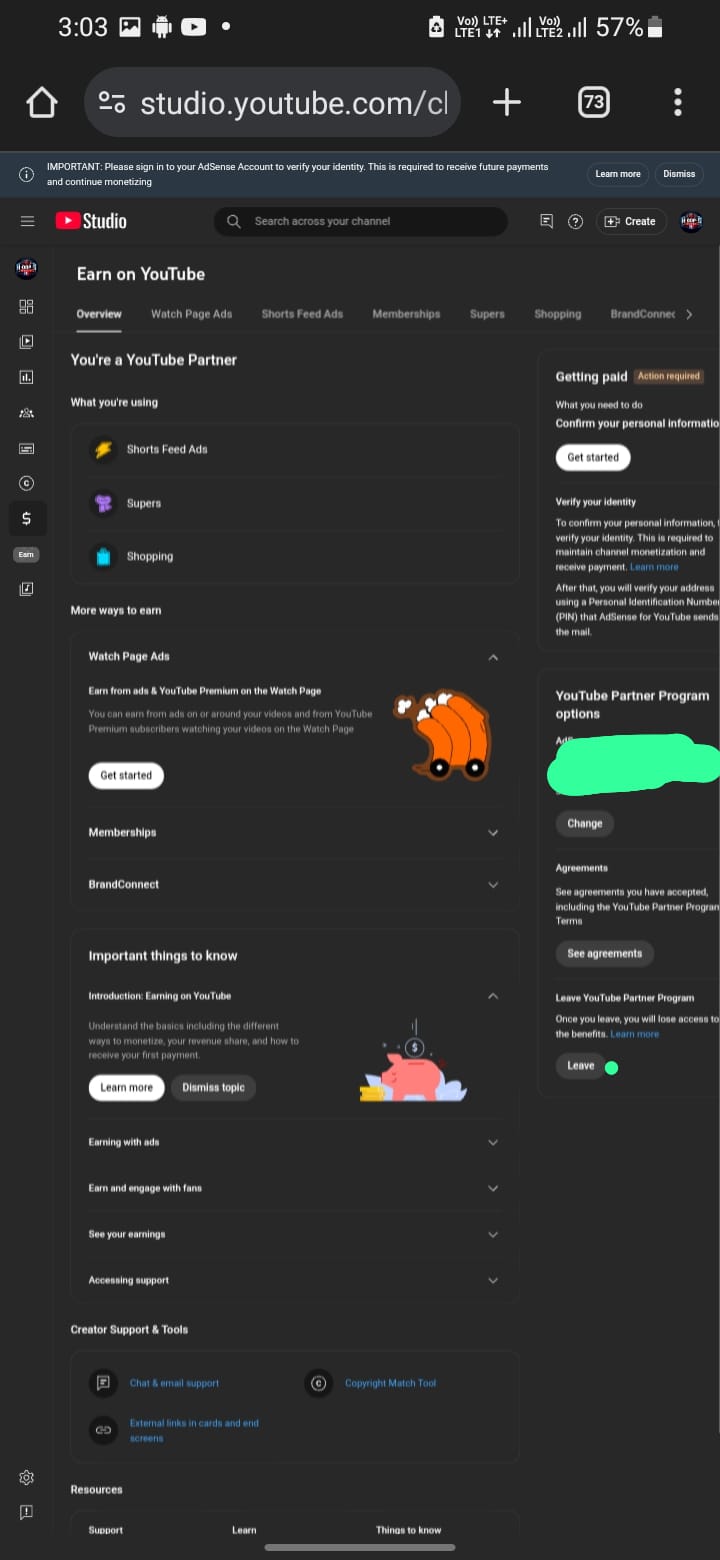Open Content in the left sidebar
This screenshot has width=720, height=1560.
pyautogui.click(x=27, y=342)
